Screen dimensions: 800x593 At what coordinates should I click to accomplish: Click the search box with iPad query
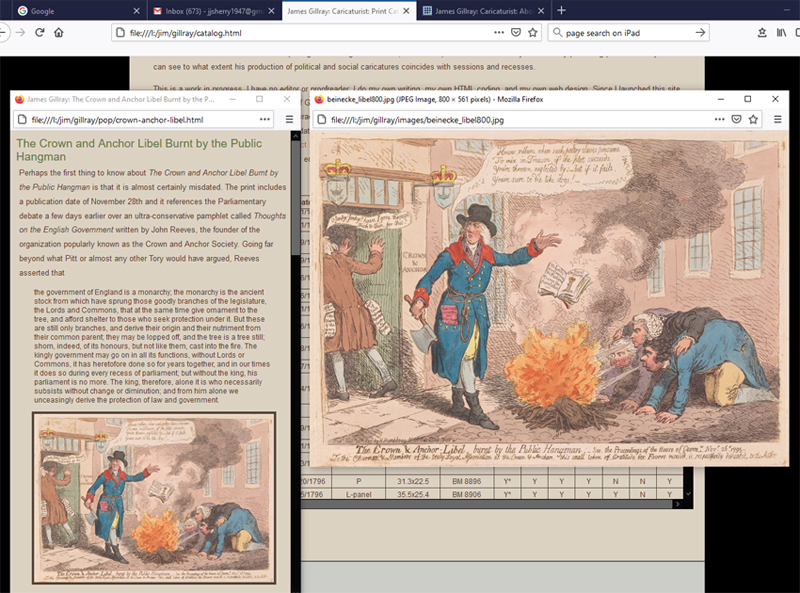(620, 32)
